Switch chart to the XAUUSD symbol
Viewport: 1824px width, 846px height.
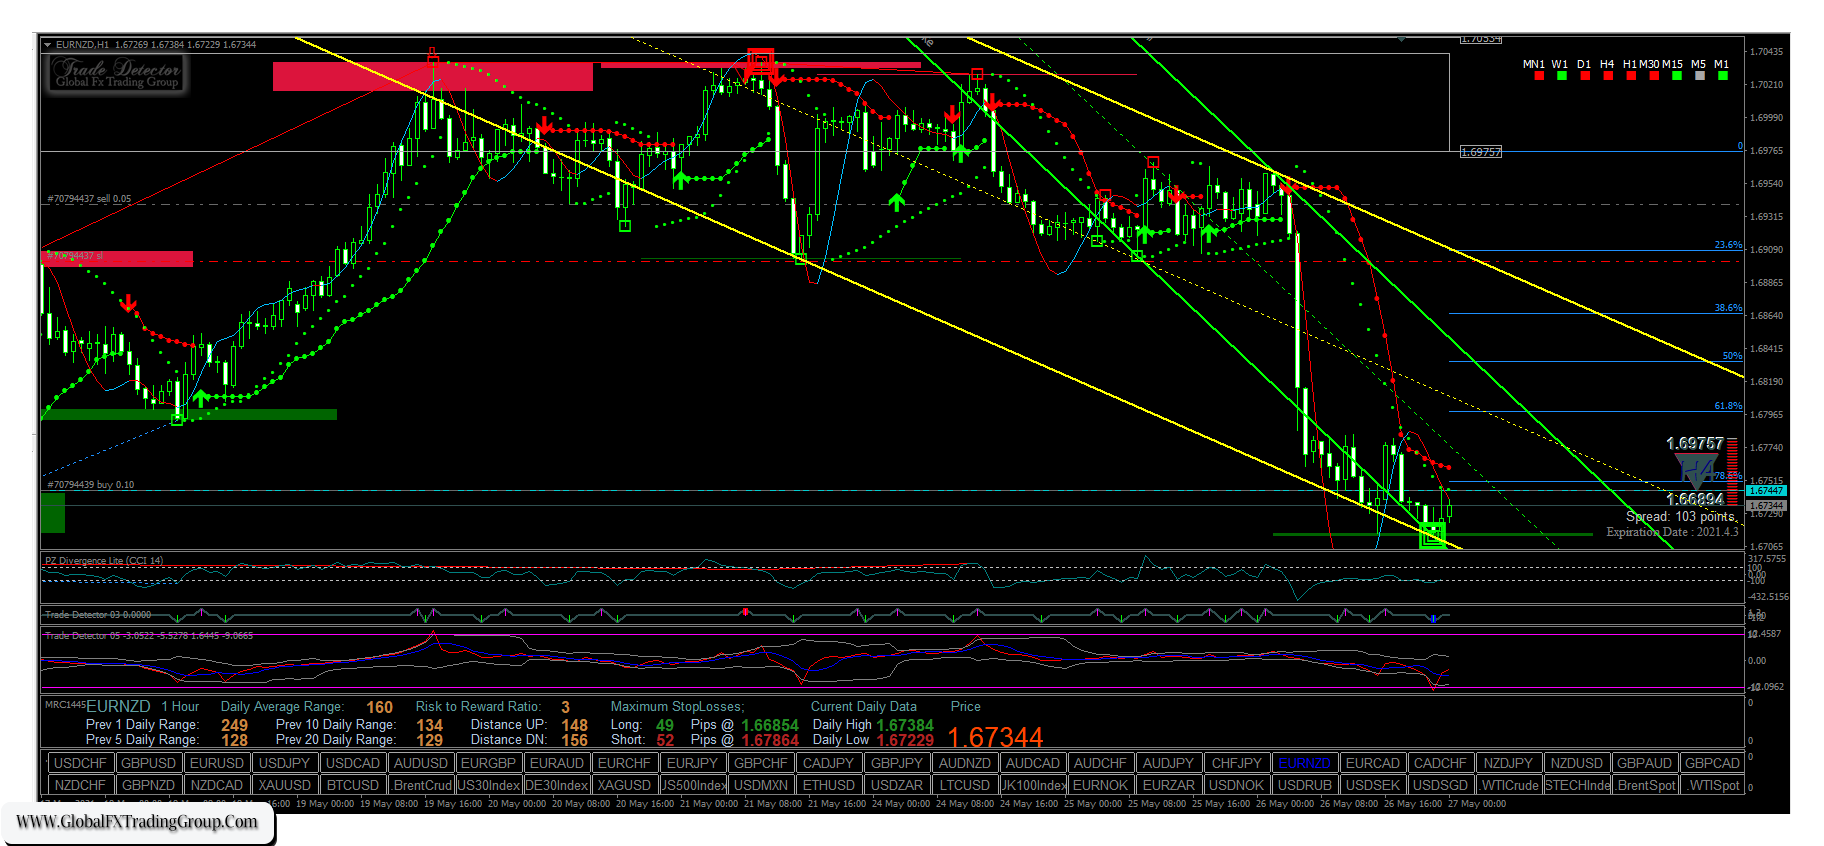tap(284, 785)
